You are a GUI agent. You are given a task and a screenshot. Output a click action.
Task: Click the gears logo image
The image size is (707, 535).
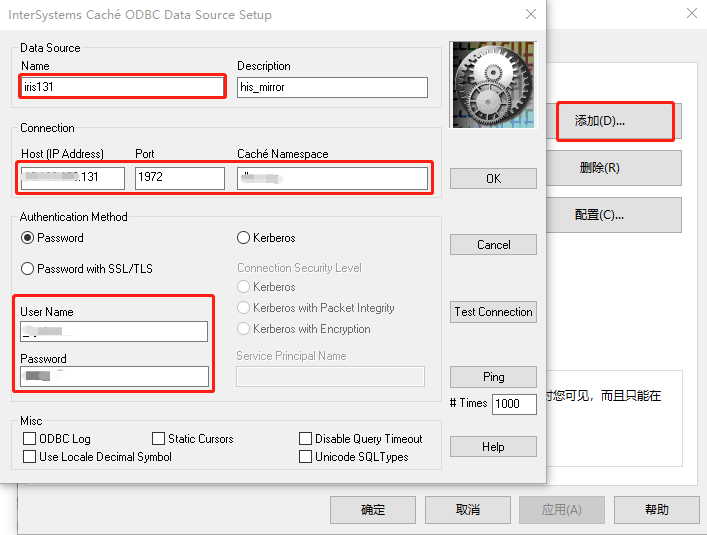492,84
